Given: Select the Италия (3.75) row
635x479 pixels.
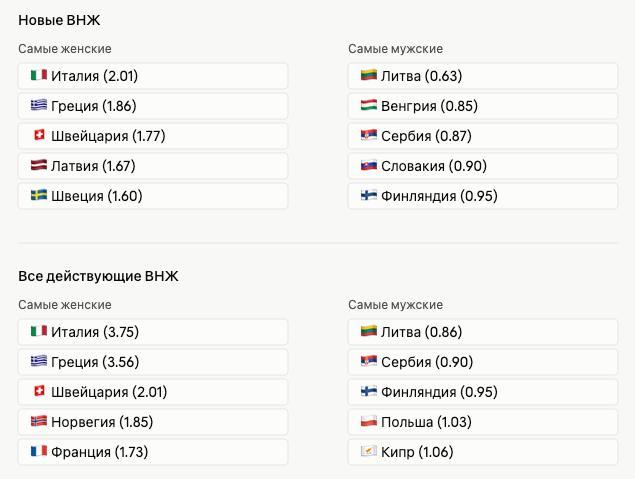Looking at the screenshot, I should (x=153, y=332).
